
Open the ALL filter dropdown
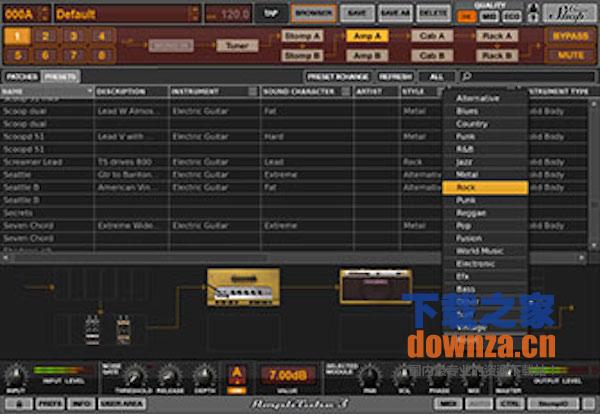tap(437, 77)
